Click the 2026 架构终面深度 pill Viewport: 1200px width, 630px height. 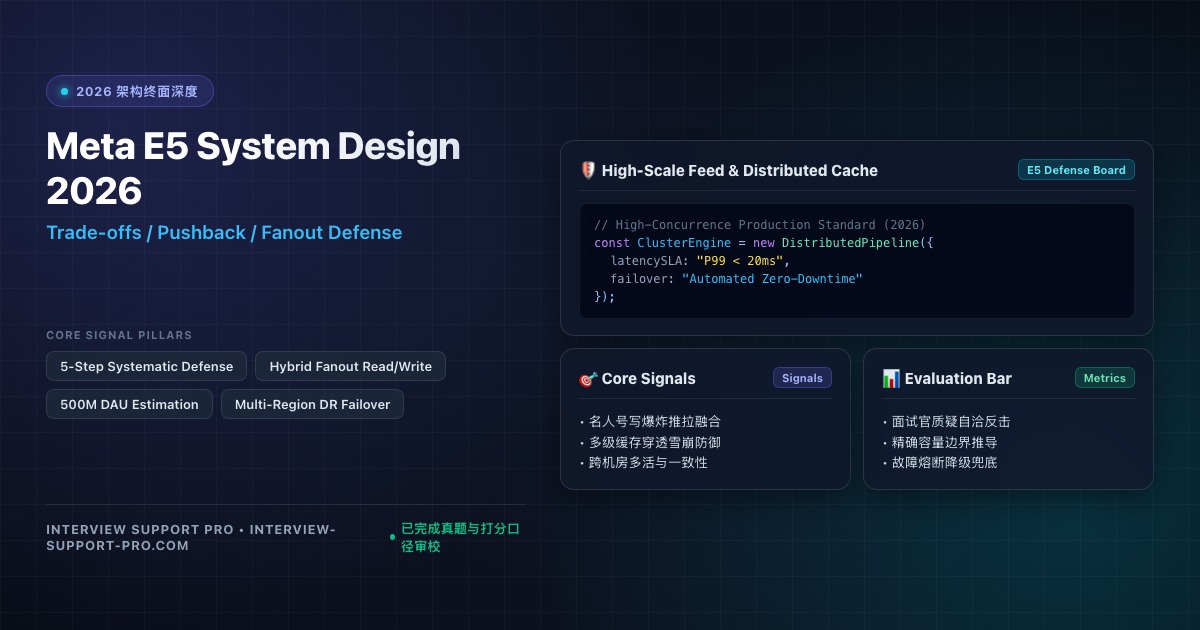tap(130, 91)
